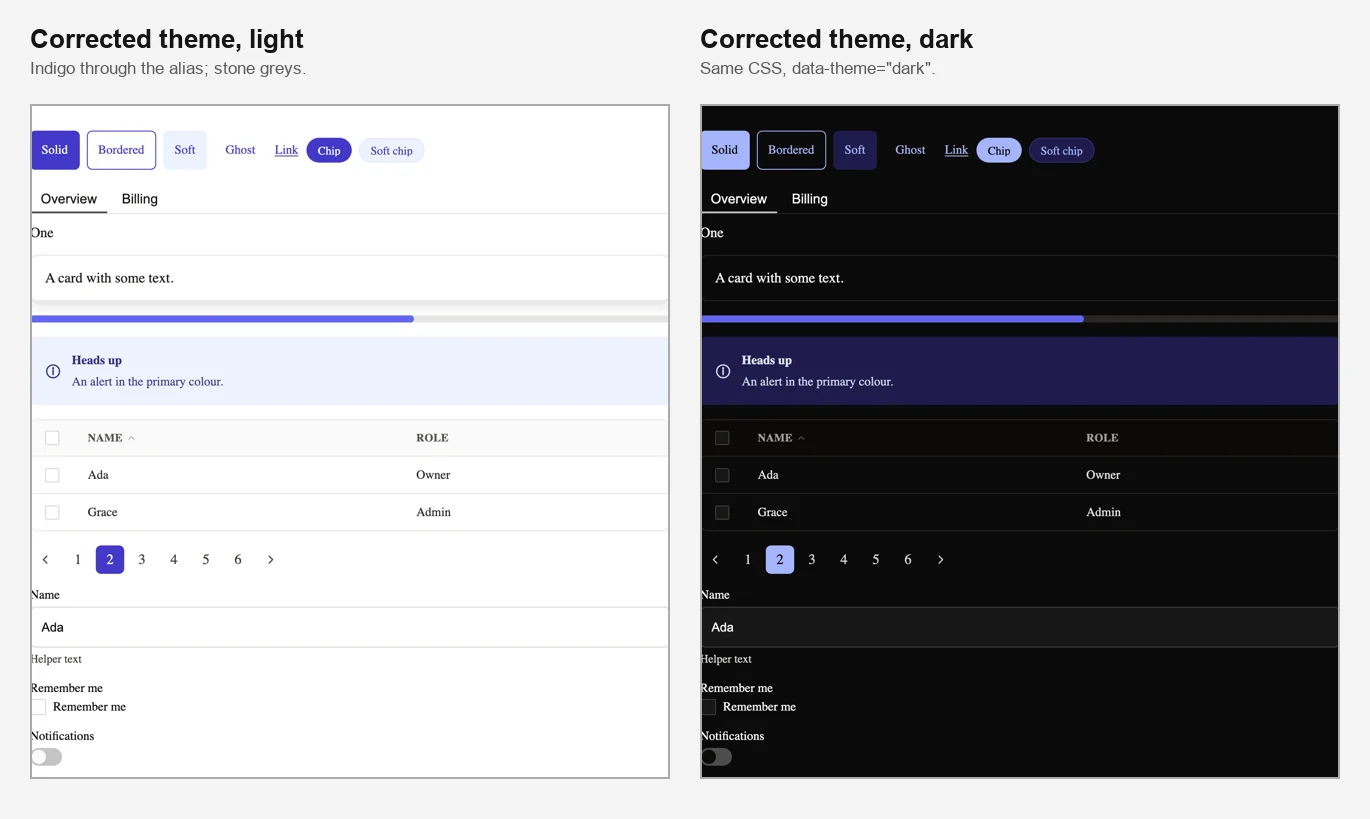Click the progress bar in the dark theme
The height and width of the screenshot is (819, 1370).
(x=1019, y=319)
